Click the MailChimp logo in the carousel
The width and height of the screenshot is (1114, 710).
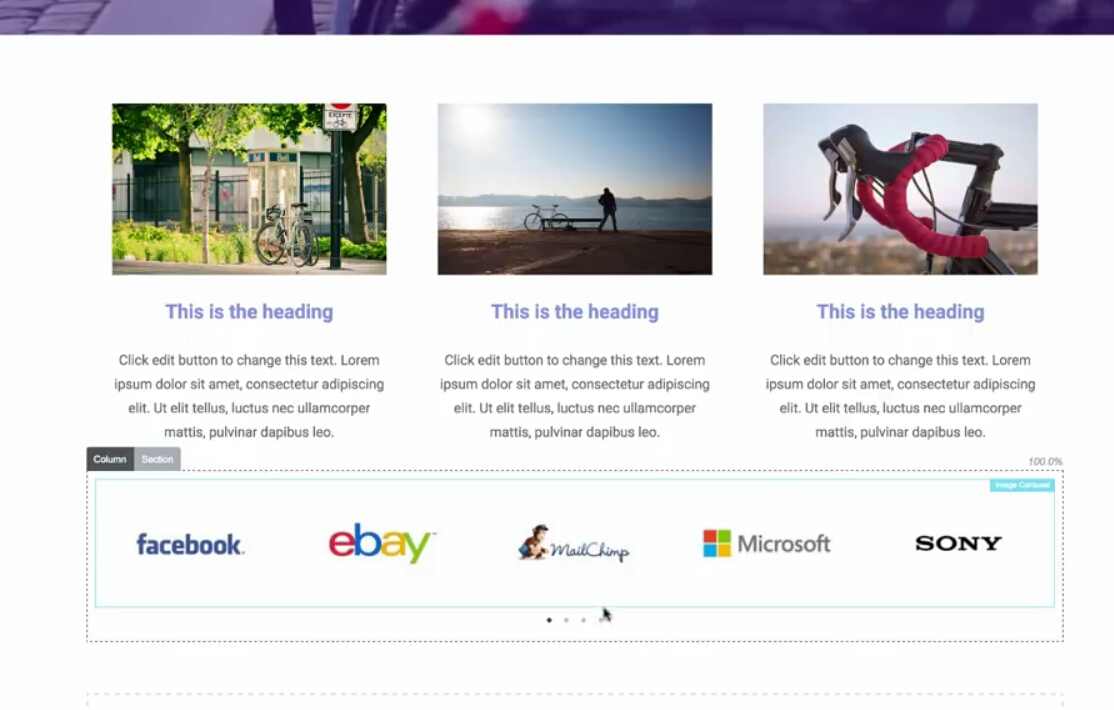tap(573, 544)
